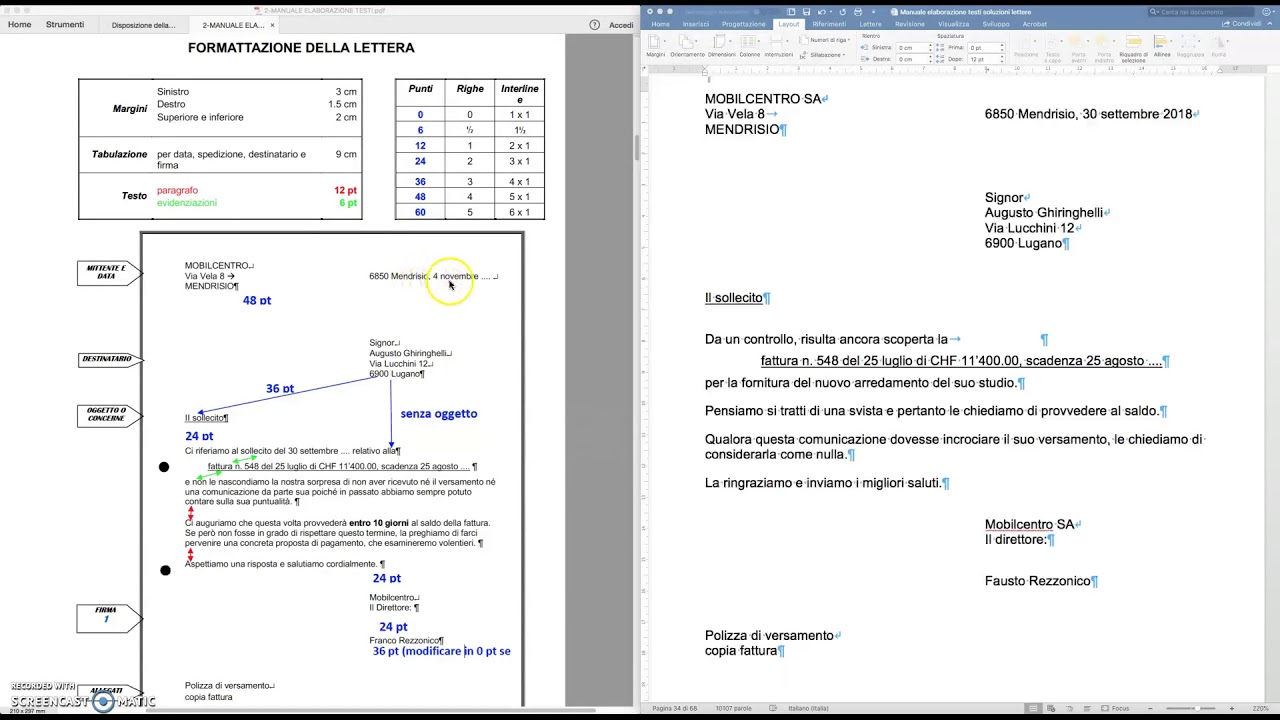Click the 220% zoom level
The image size is (1280, 720).
point(1260,708)
